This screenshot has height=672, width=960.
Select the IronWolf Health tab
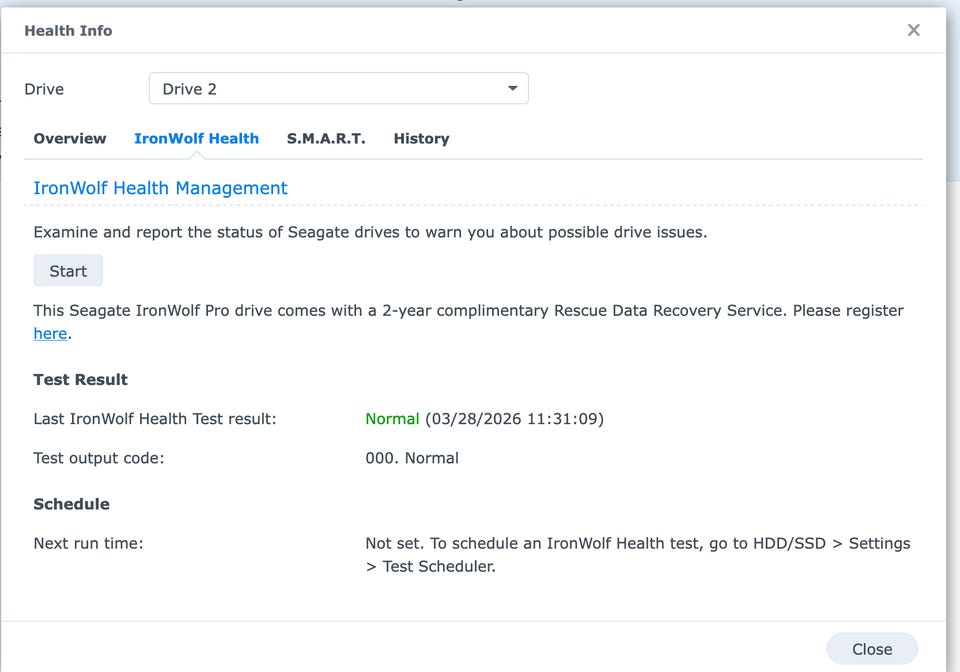tap(197, 138)
